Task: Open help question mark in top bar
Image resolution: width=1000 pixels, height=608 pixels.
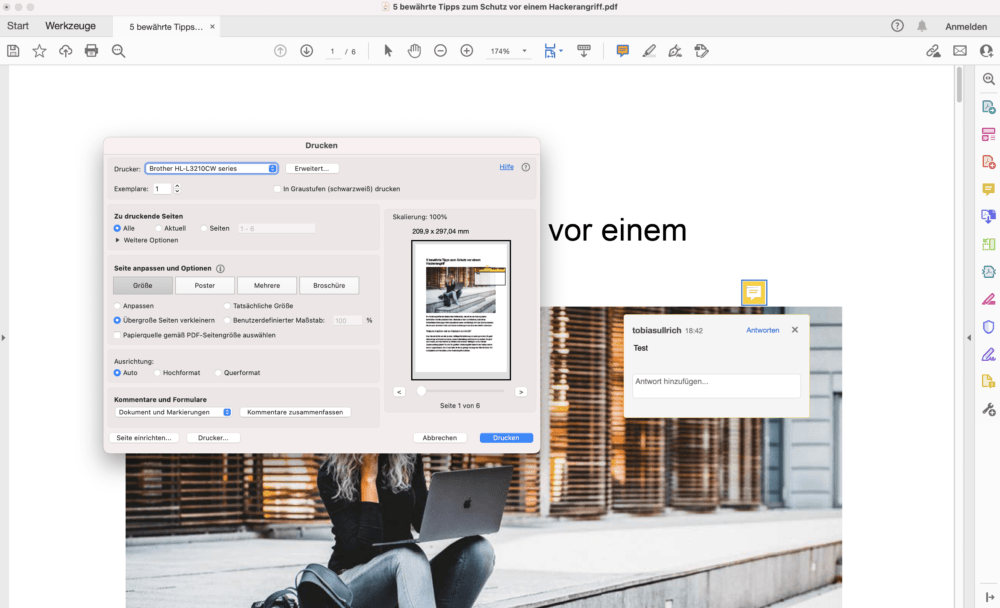Action: [897, 26]
